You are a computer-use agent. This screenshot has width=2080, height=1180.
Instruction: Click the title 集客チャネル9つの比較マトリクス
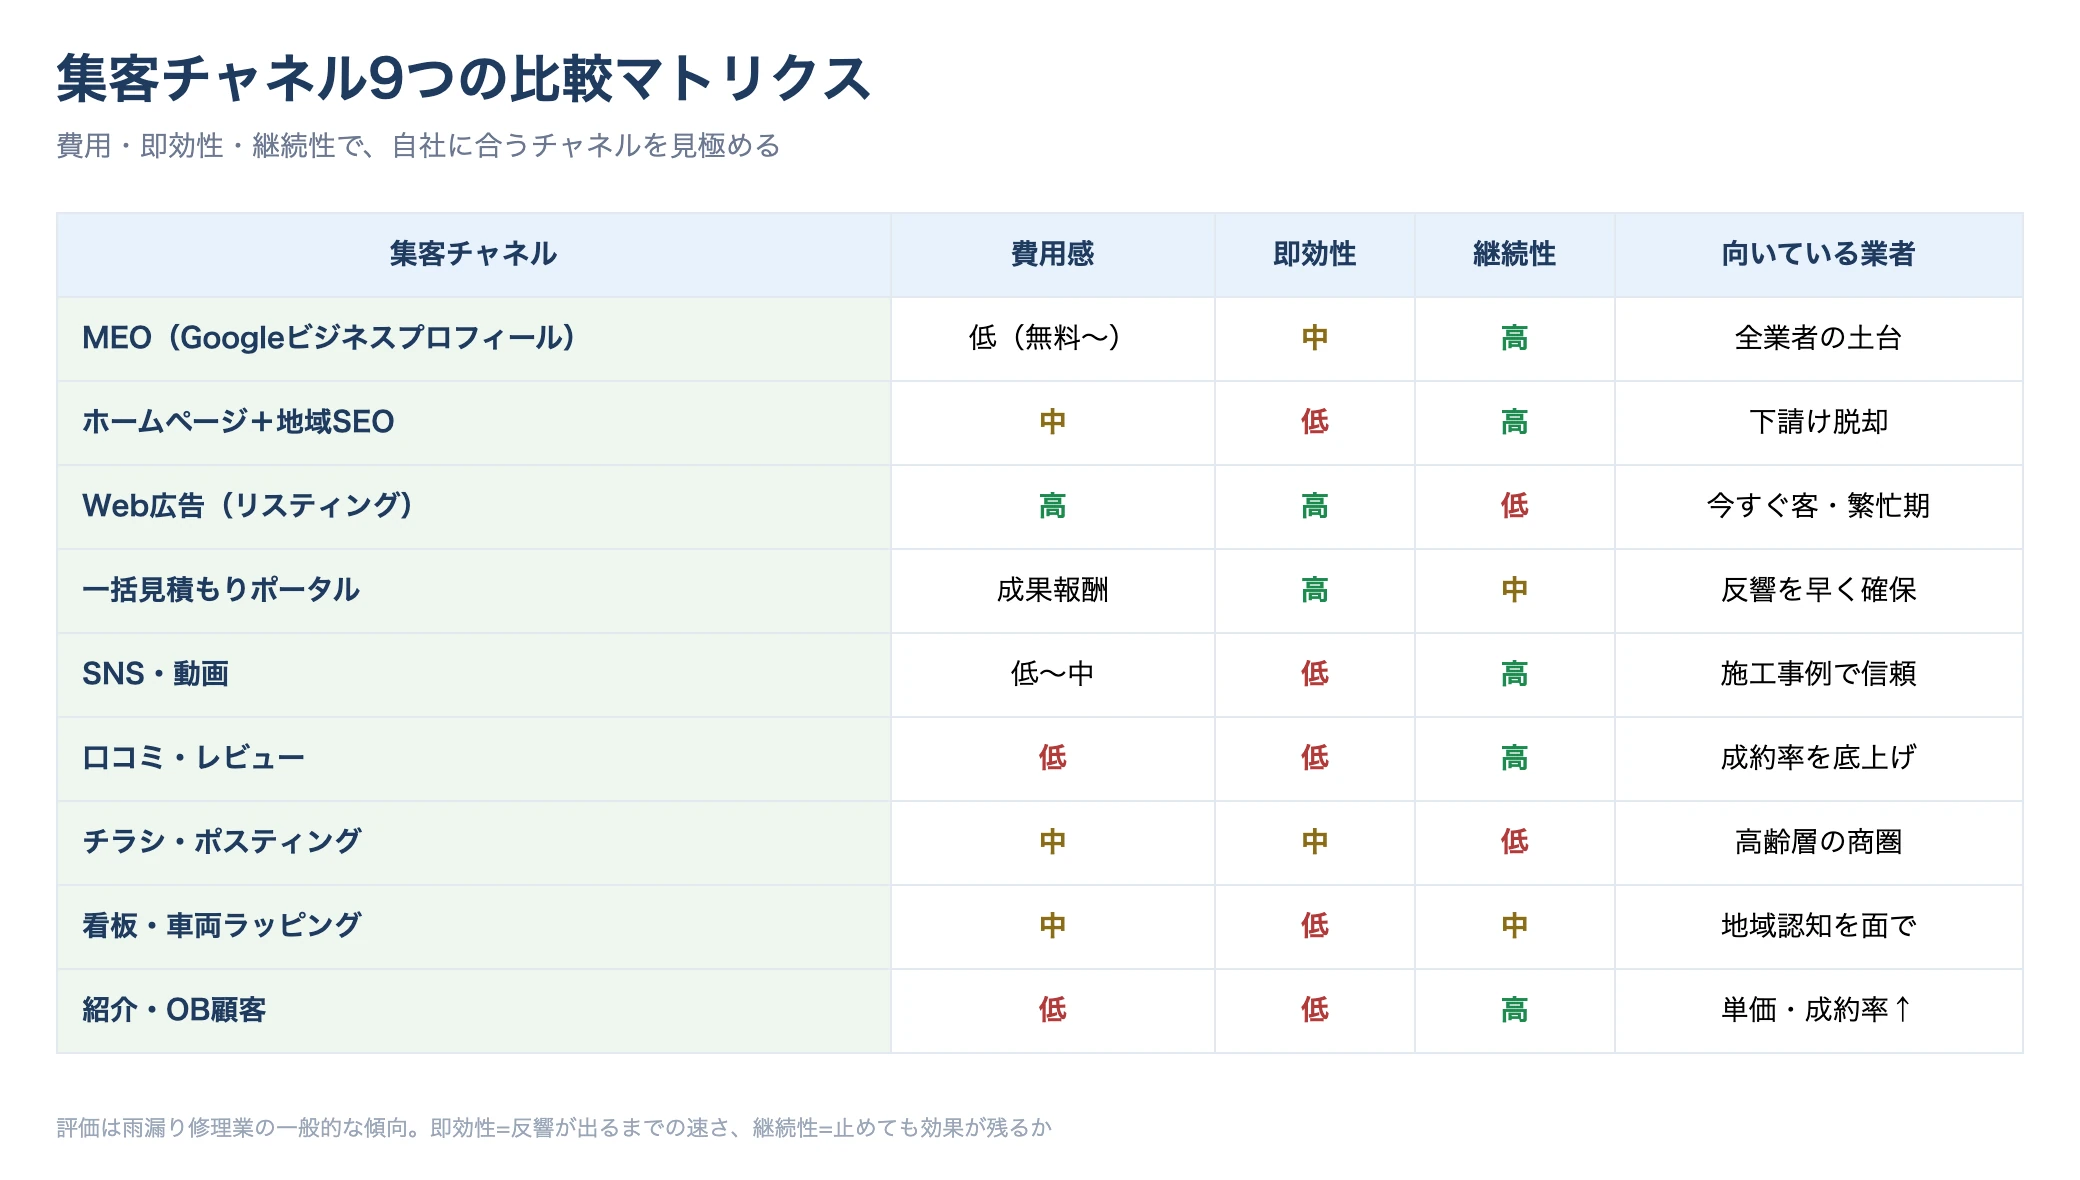click(x=464, y=79)
